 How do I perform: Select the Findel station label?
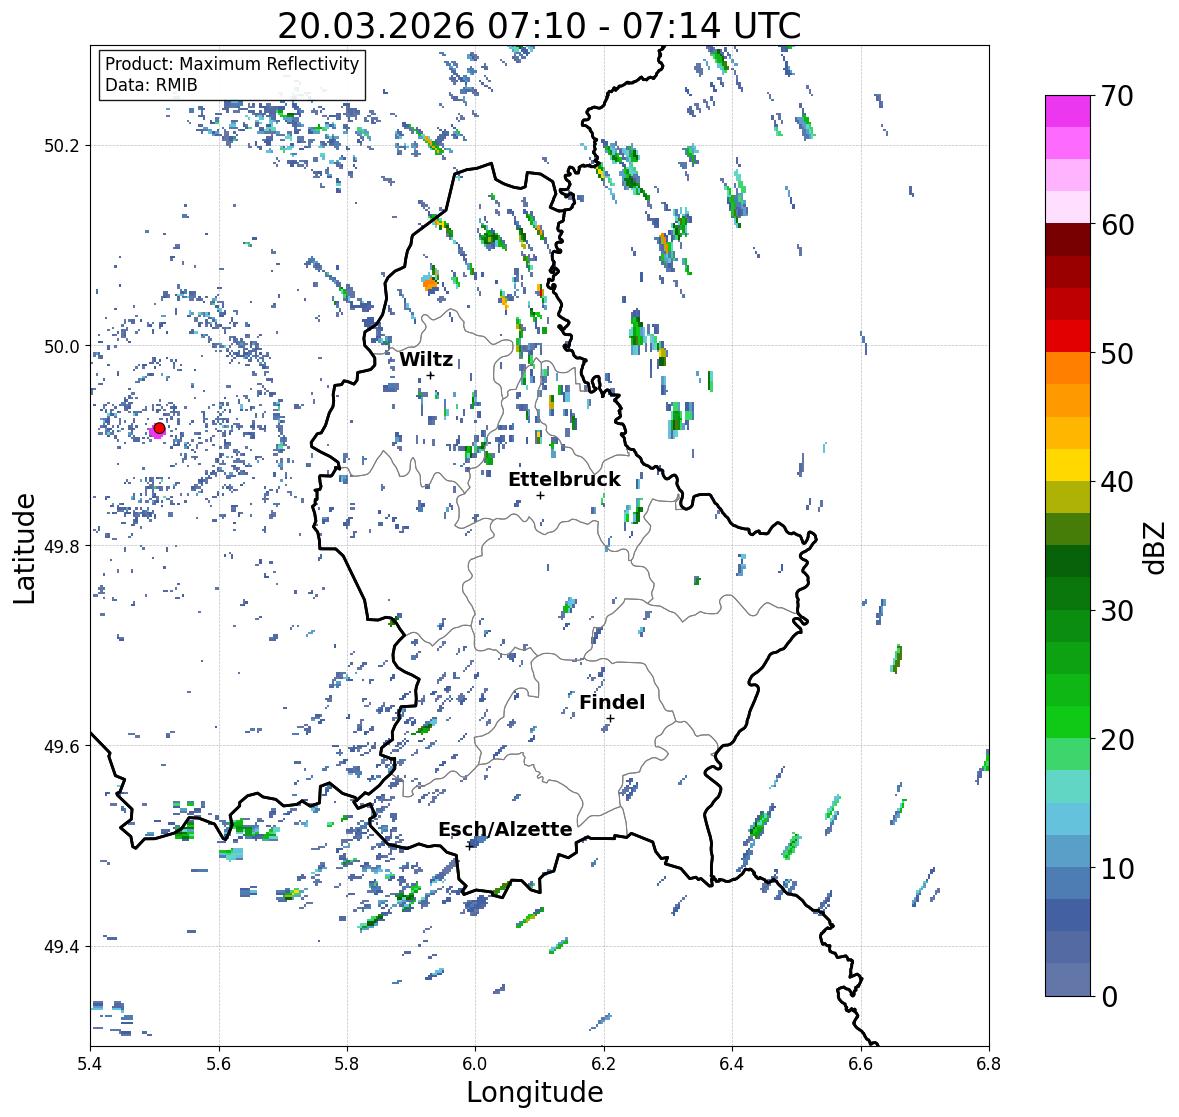click(611, 702)
